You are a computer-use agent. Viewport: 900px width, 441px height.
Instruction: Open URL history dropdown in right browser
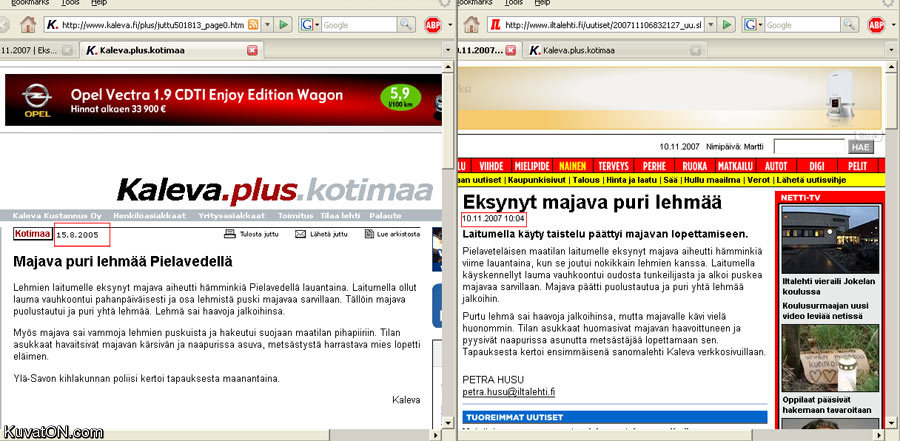[x=711, y=25]
